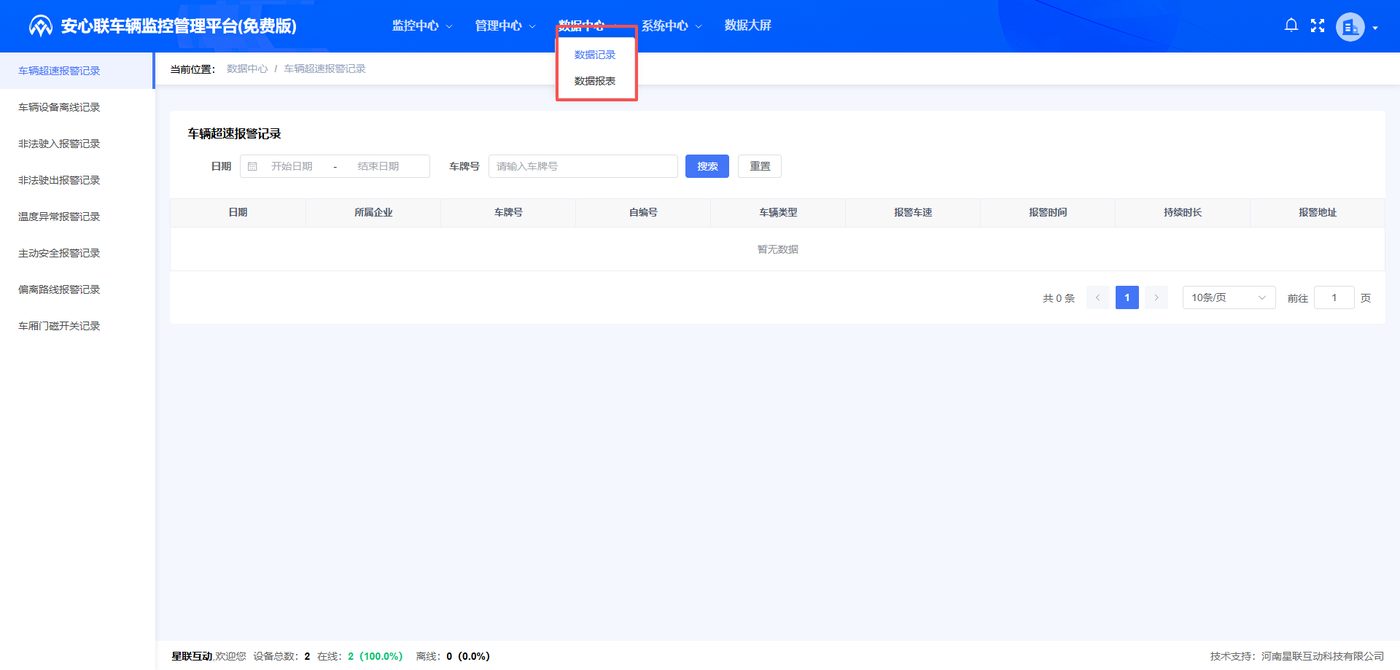Open 主动安全报警记录 in sidebar
The image size is (1400, 670).
77,253
